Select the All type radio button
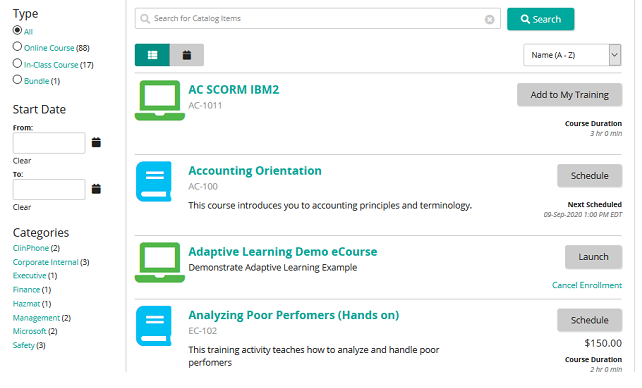 point(17,30)
